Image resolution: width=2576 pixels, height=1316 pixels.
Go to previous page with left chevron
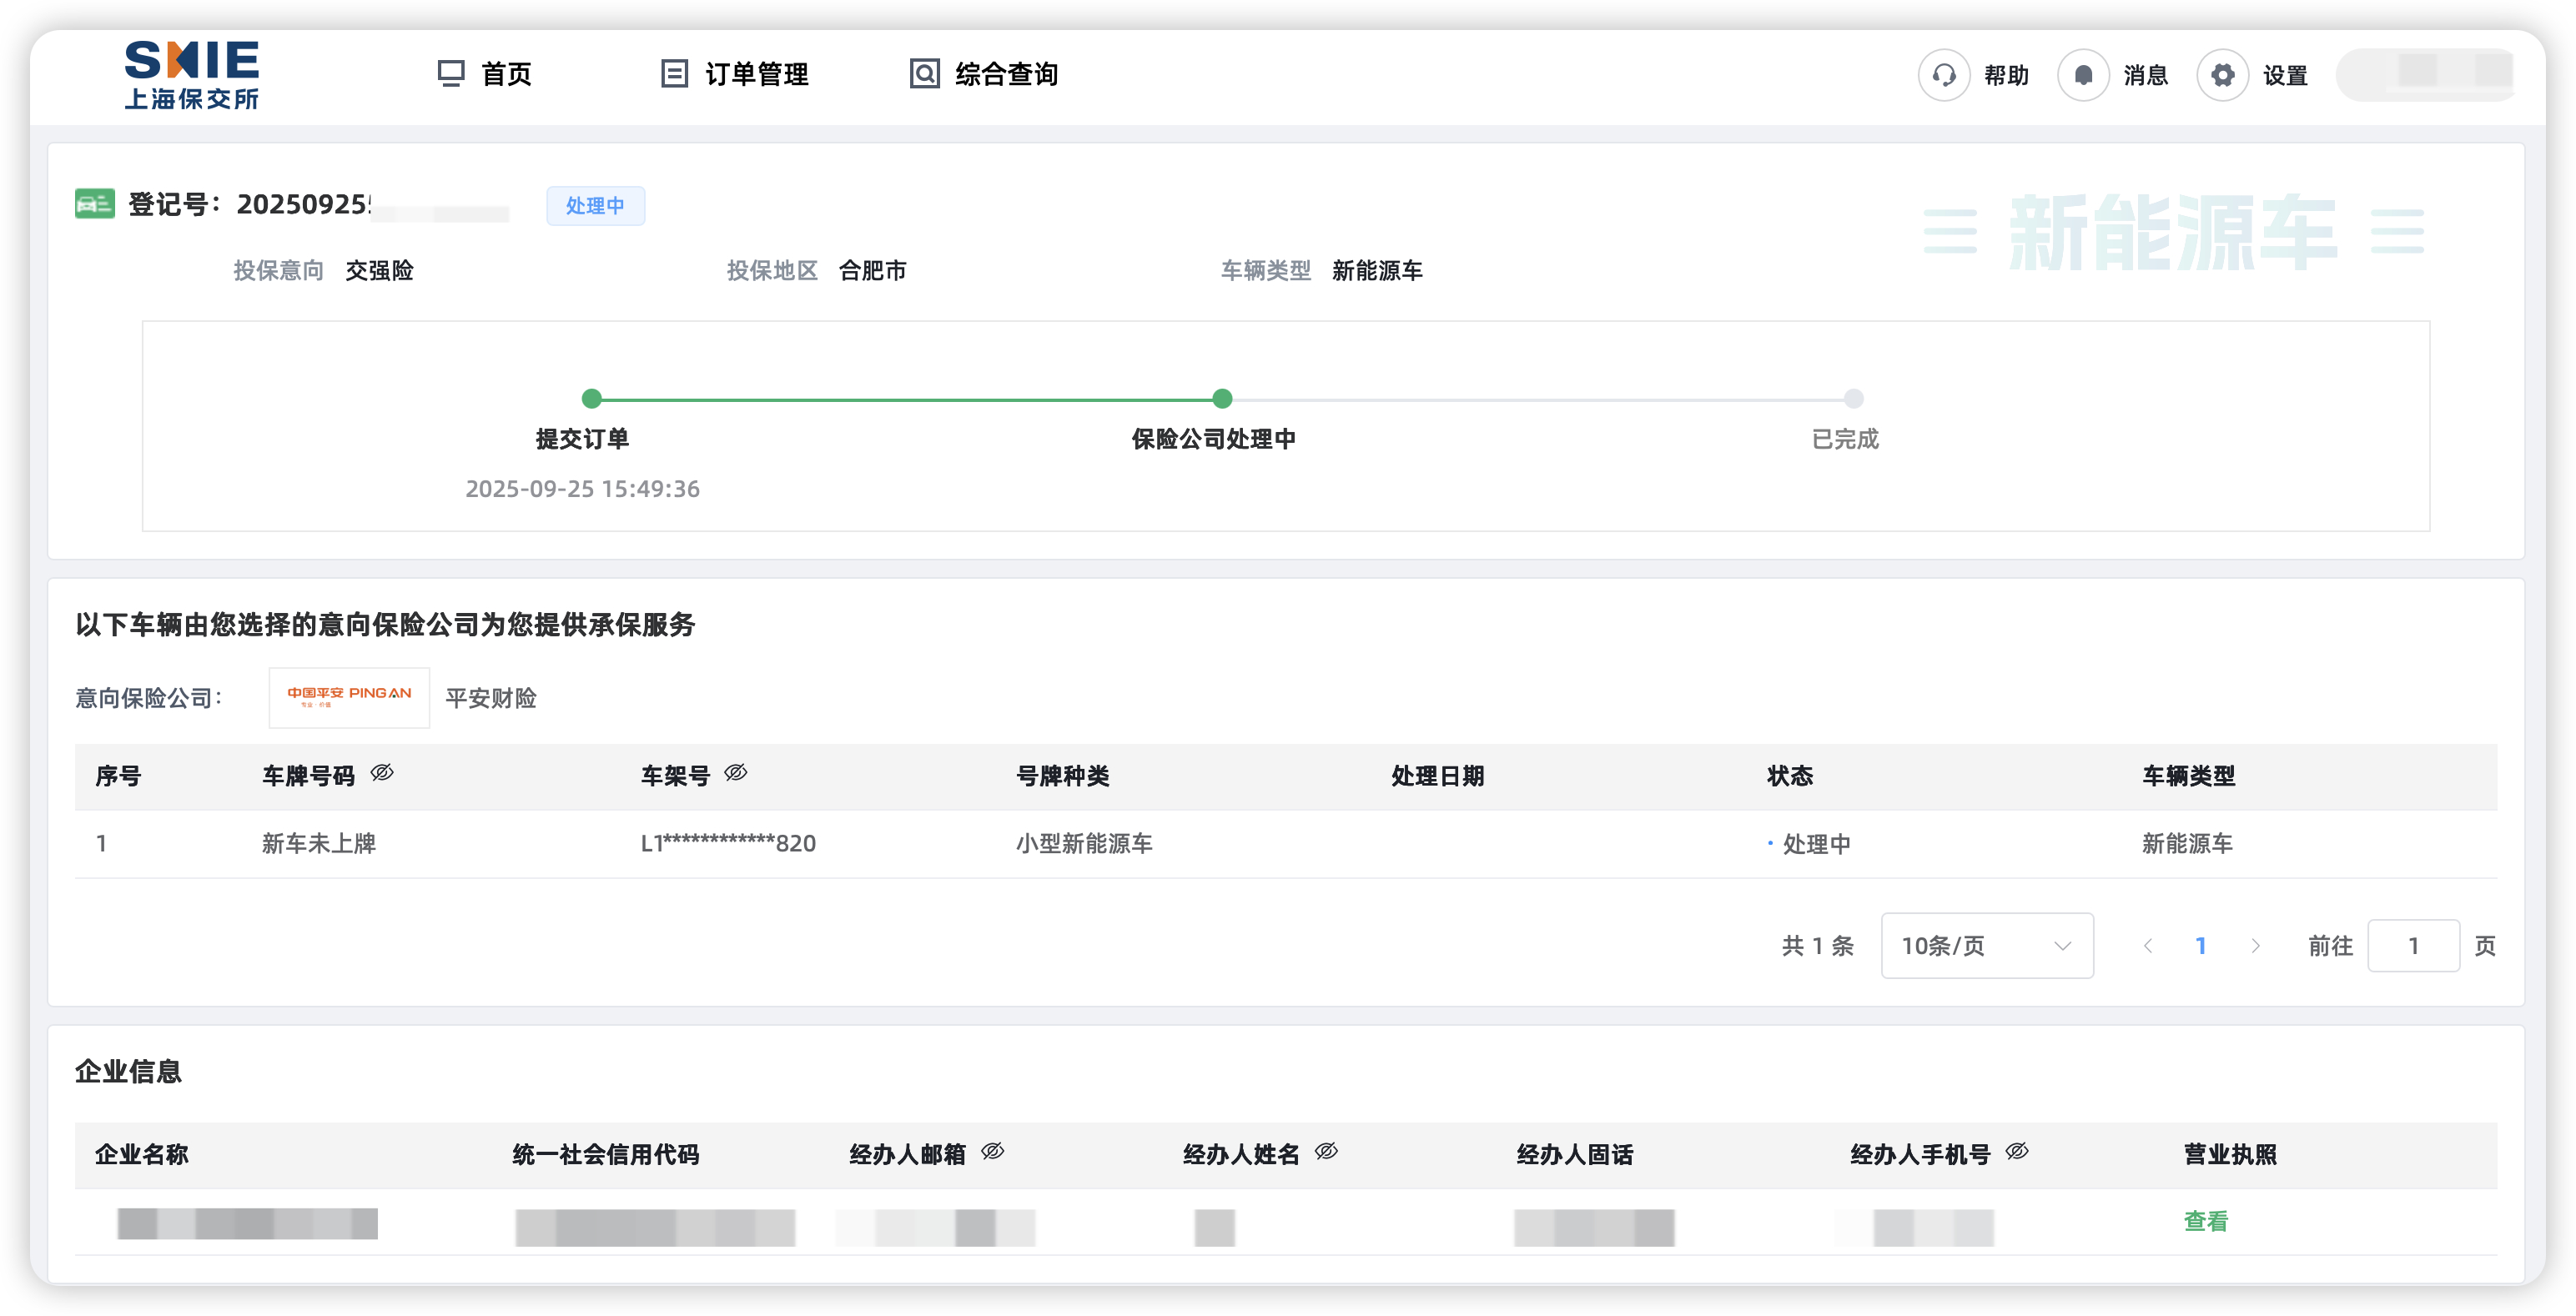[x=2147, y=945]
